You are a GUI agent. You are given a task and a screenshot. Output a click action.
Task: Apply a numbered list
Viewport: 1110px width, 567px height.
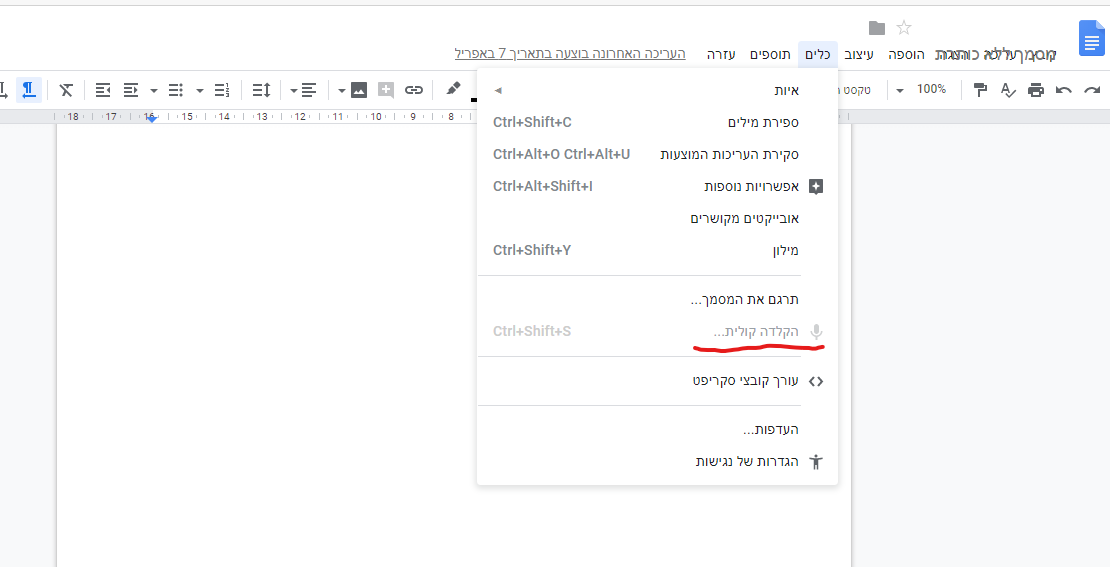point(222,90)
